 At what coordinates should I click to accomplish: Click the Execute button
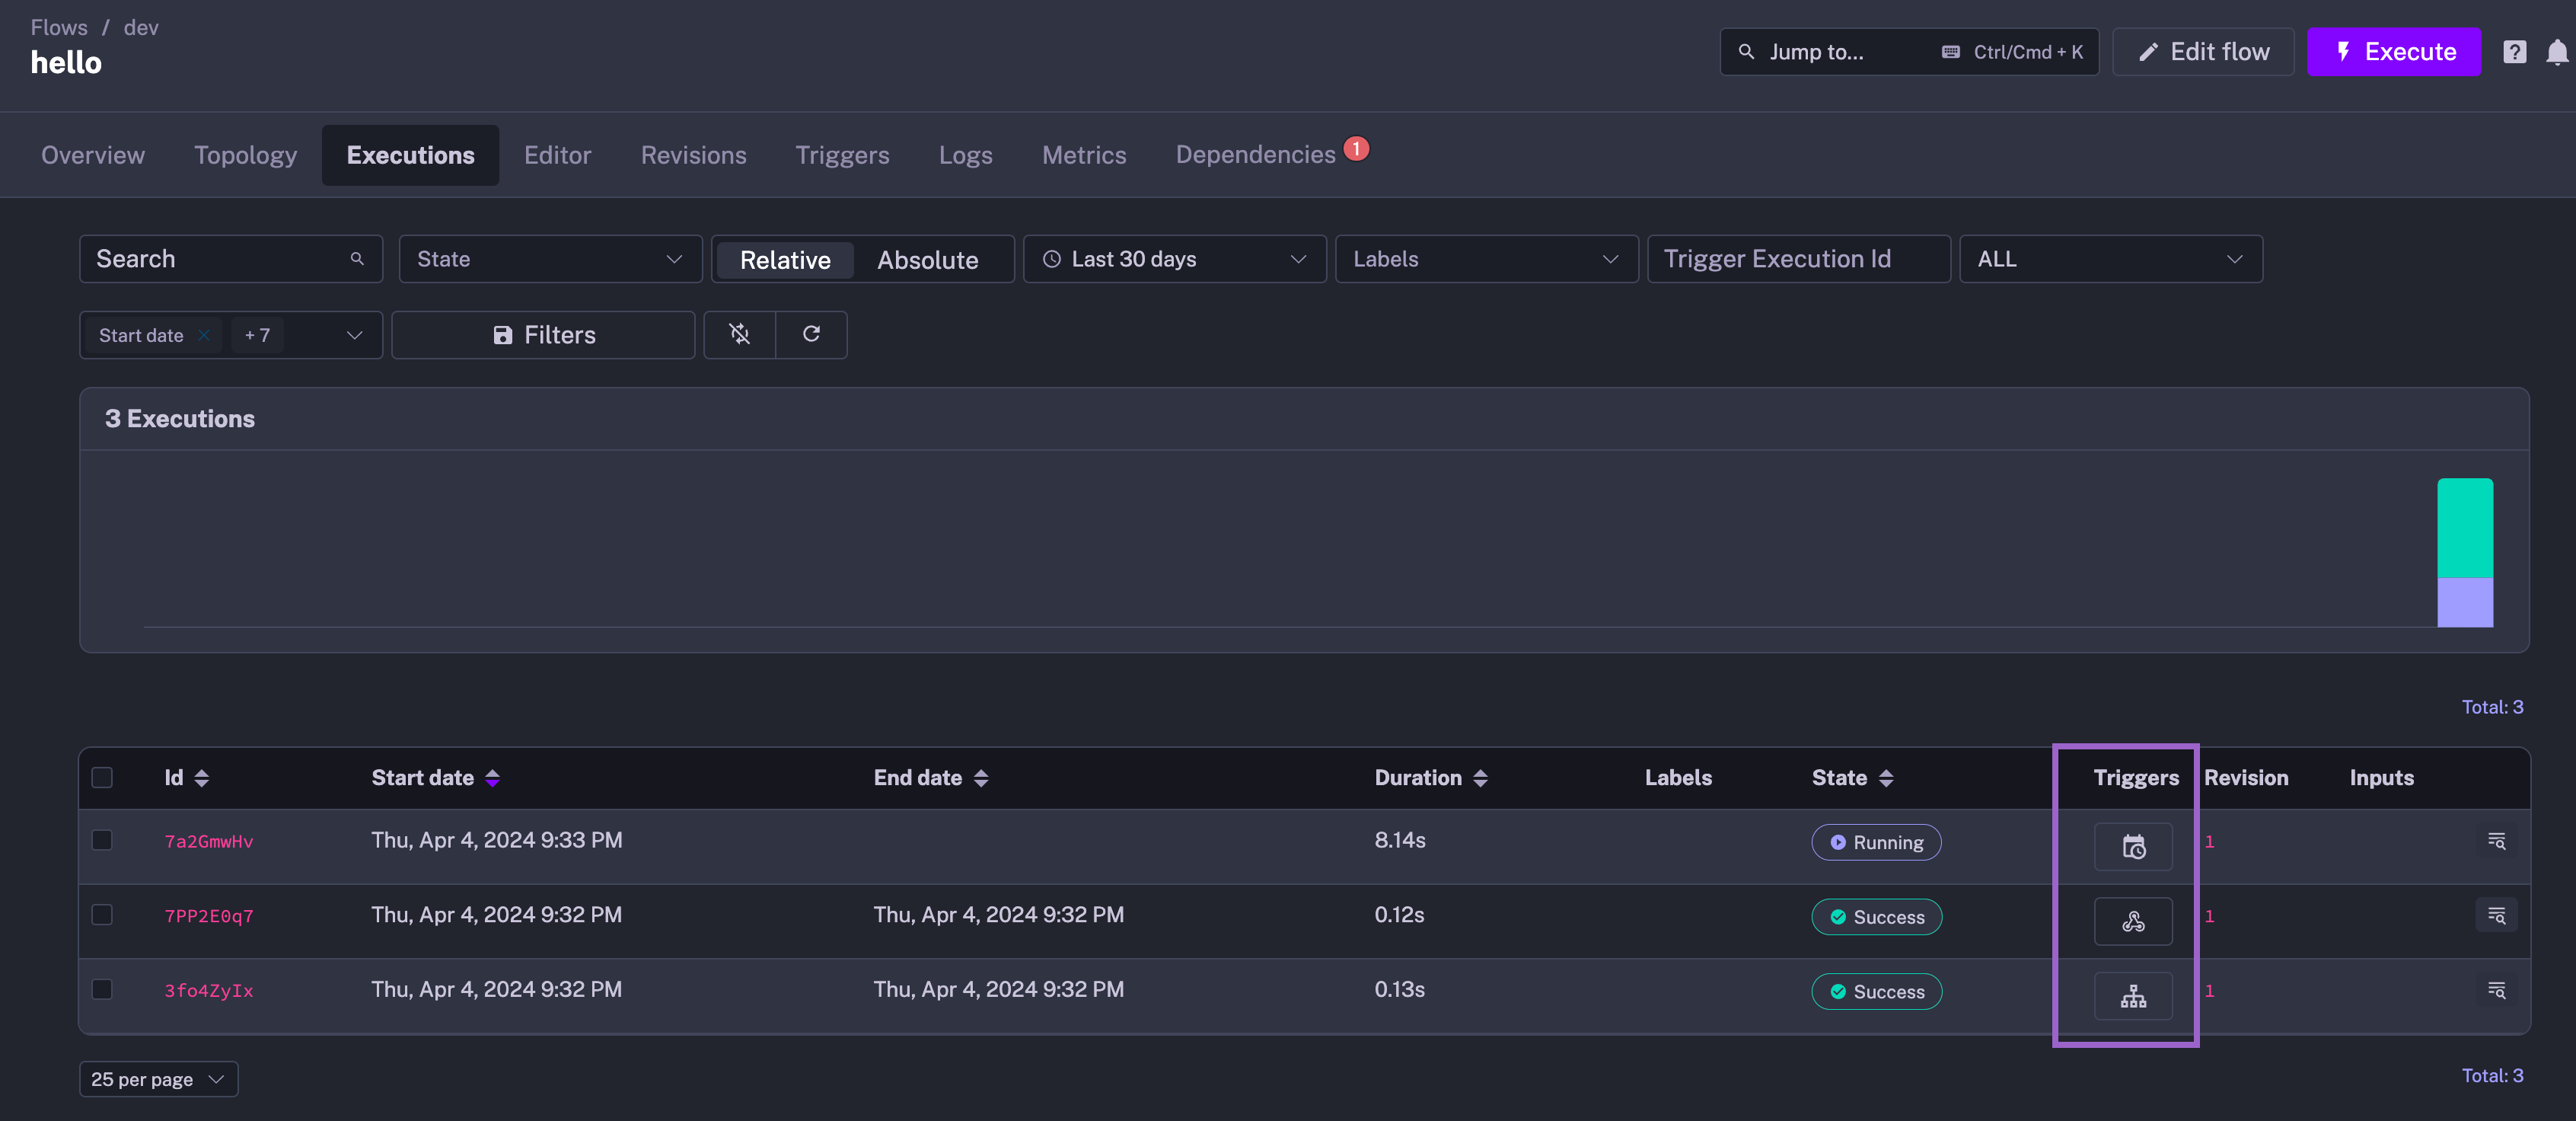(2393, 52)
